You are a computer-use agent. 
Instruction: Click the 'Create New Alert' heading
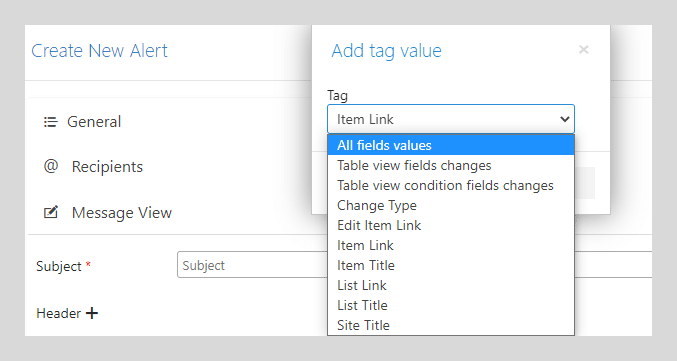point(99,51)
